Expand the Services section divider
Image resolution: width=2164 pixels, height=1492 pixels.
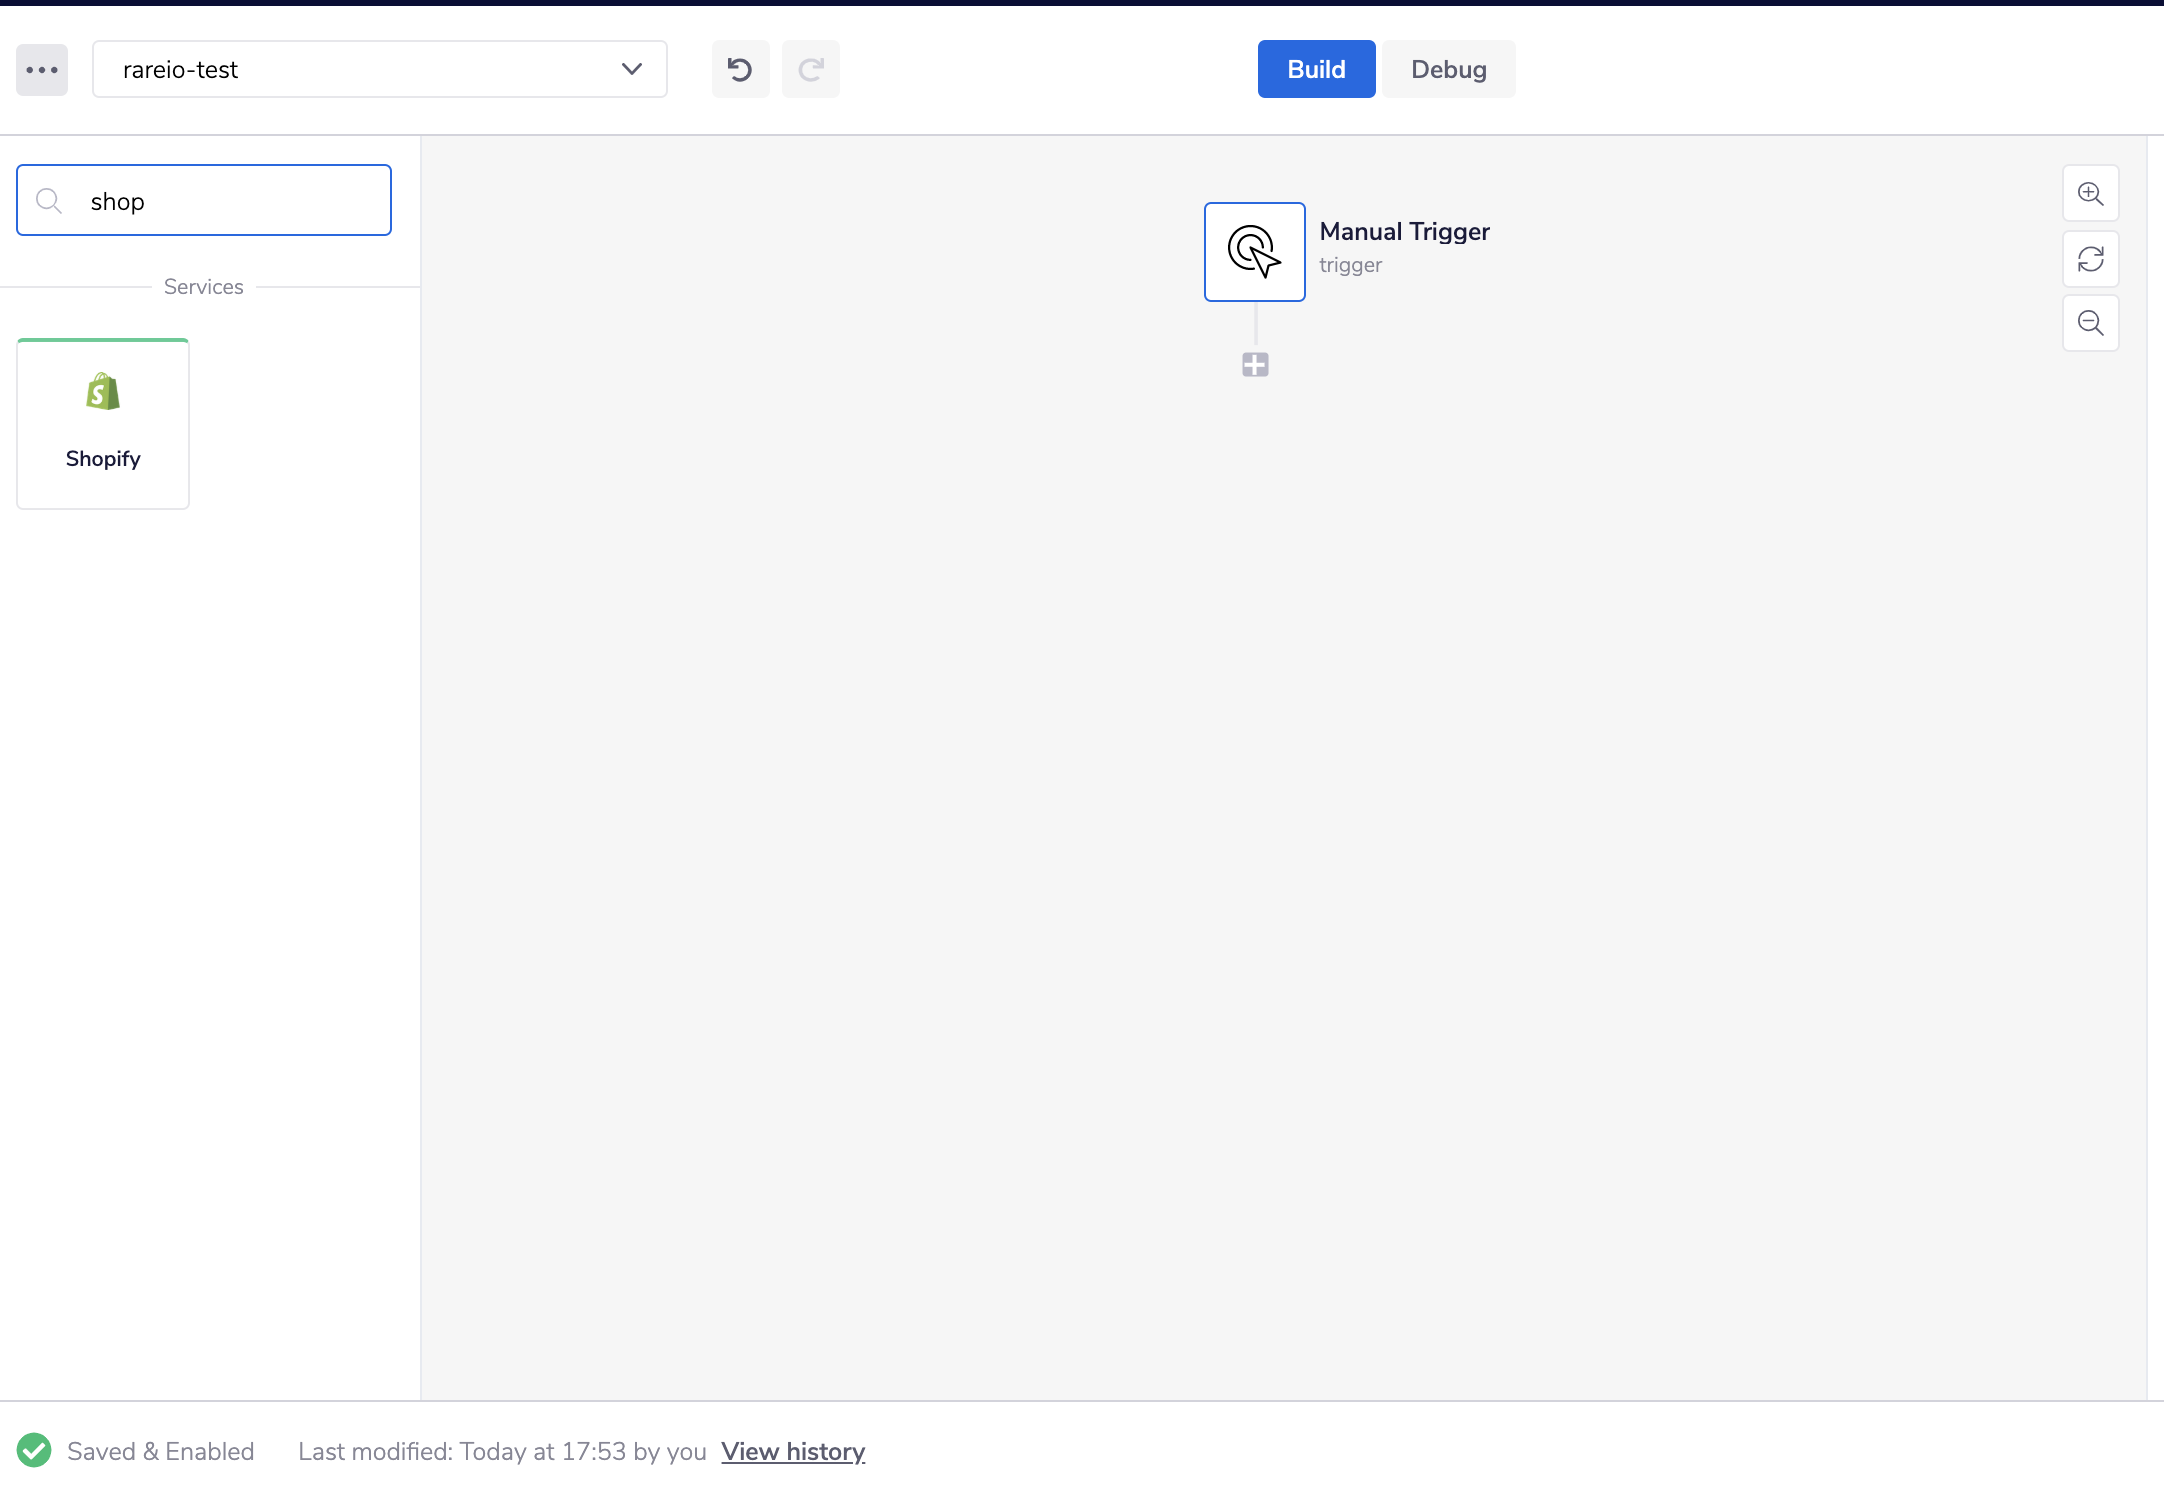[x=203, y=286]
